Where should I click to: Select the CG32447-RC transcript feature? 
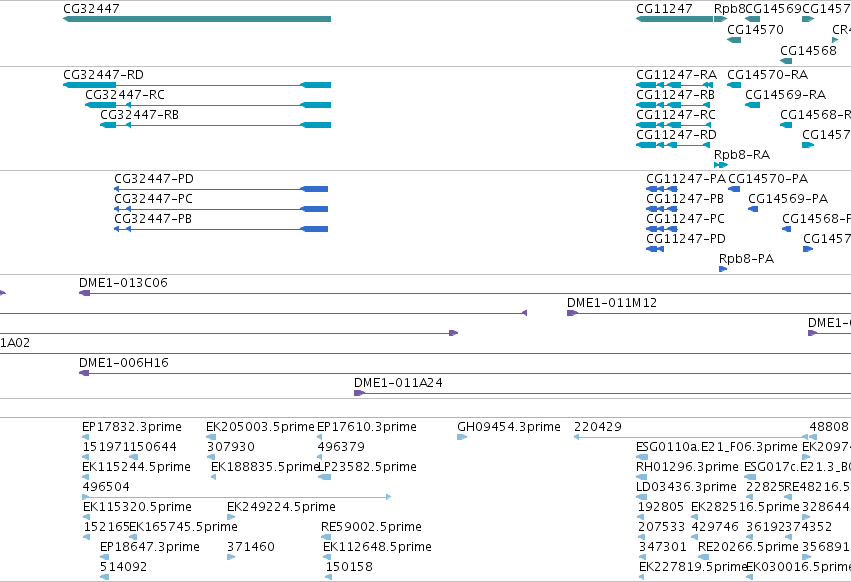pyautogui.click(x=208, y=105)
